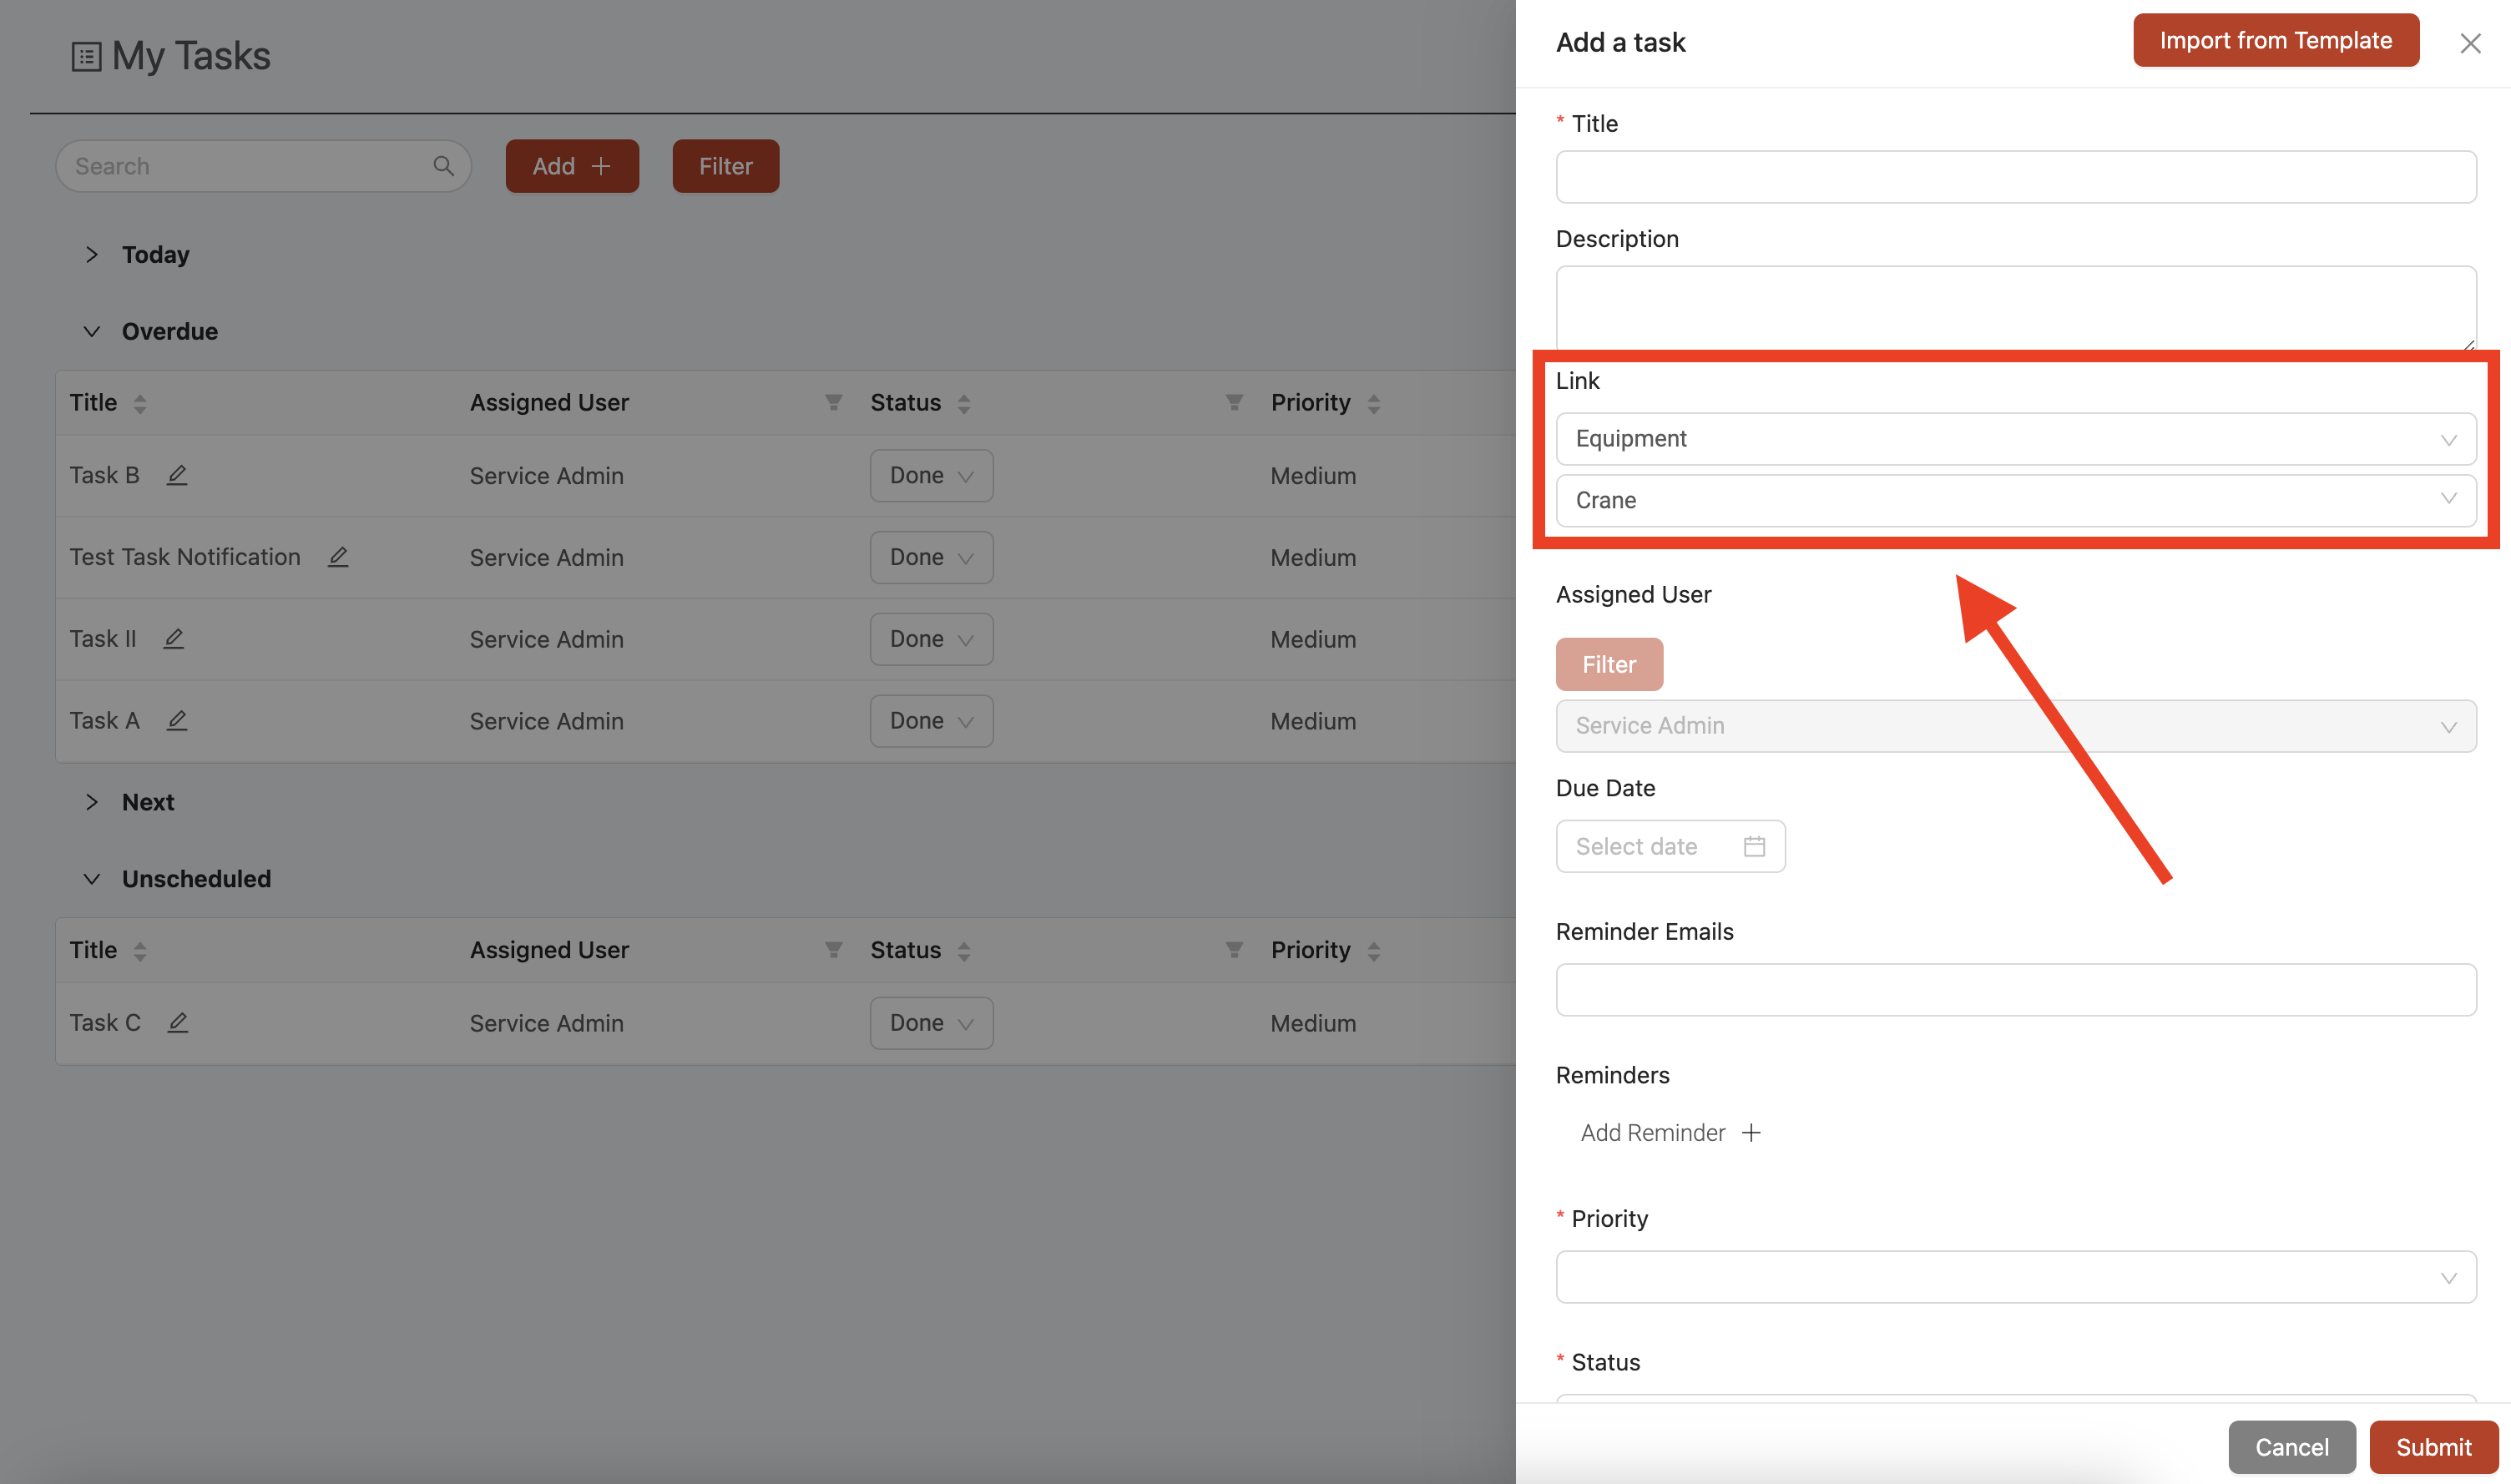2511x1484 pixels.
Task: Edit Task B with pencil icon
Action: click(177, 475)
